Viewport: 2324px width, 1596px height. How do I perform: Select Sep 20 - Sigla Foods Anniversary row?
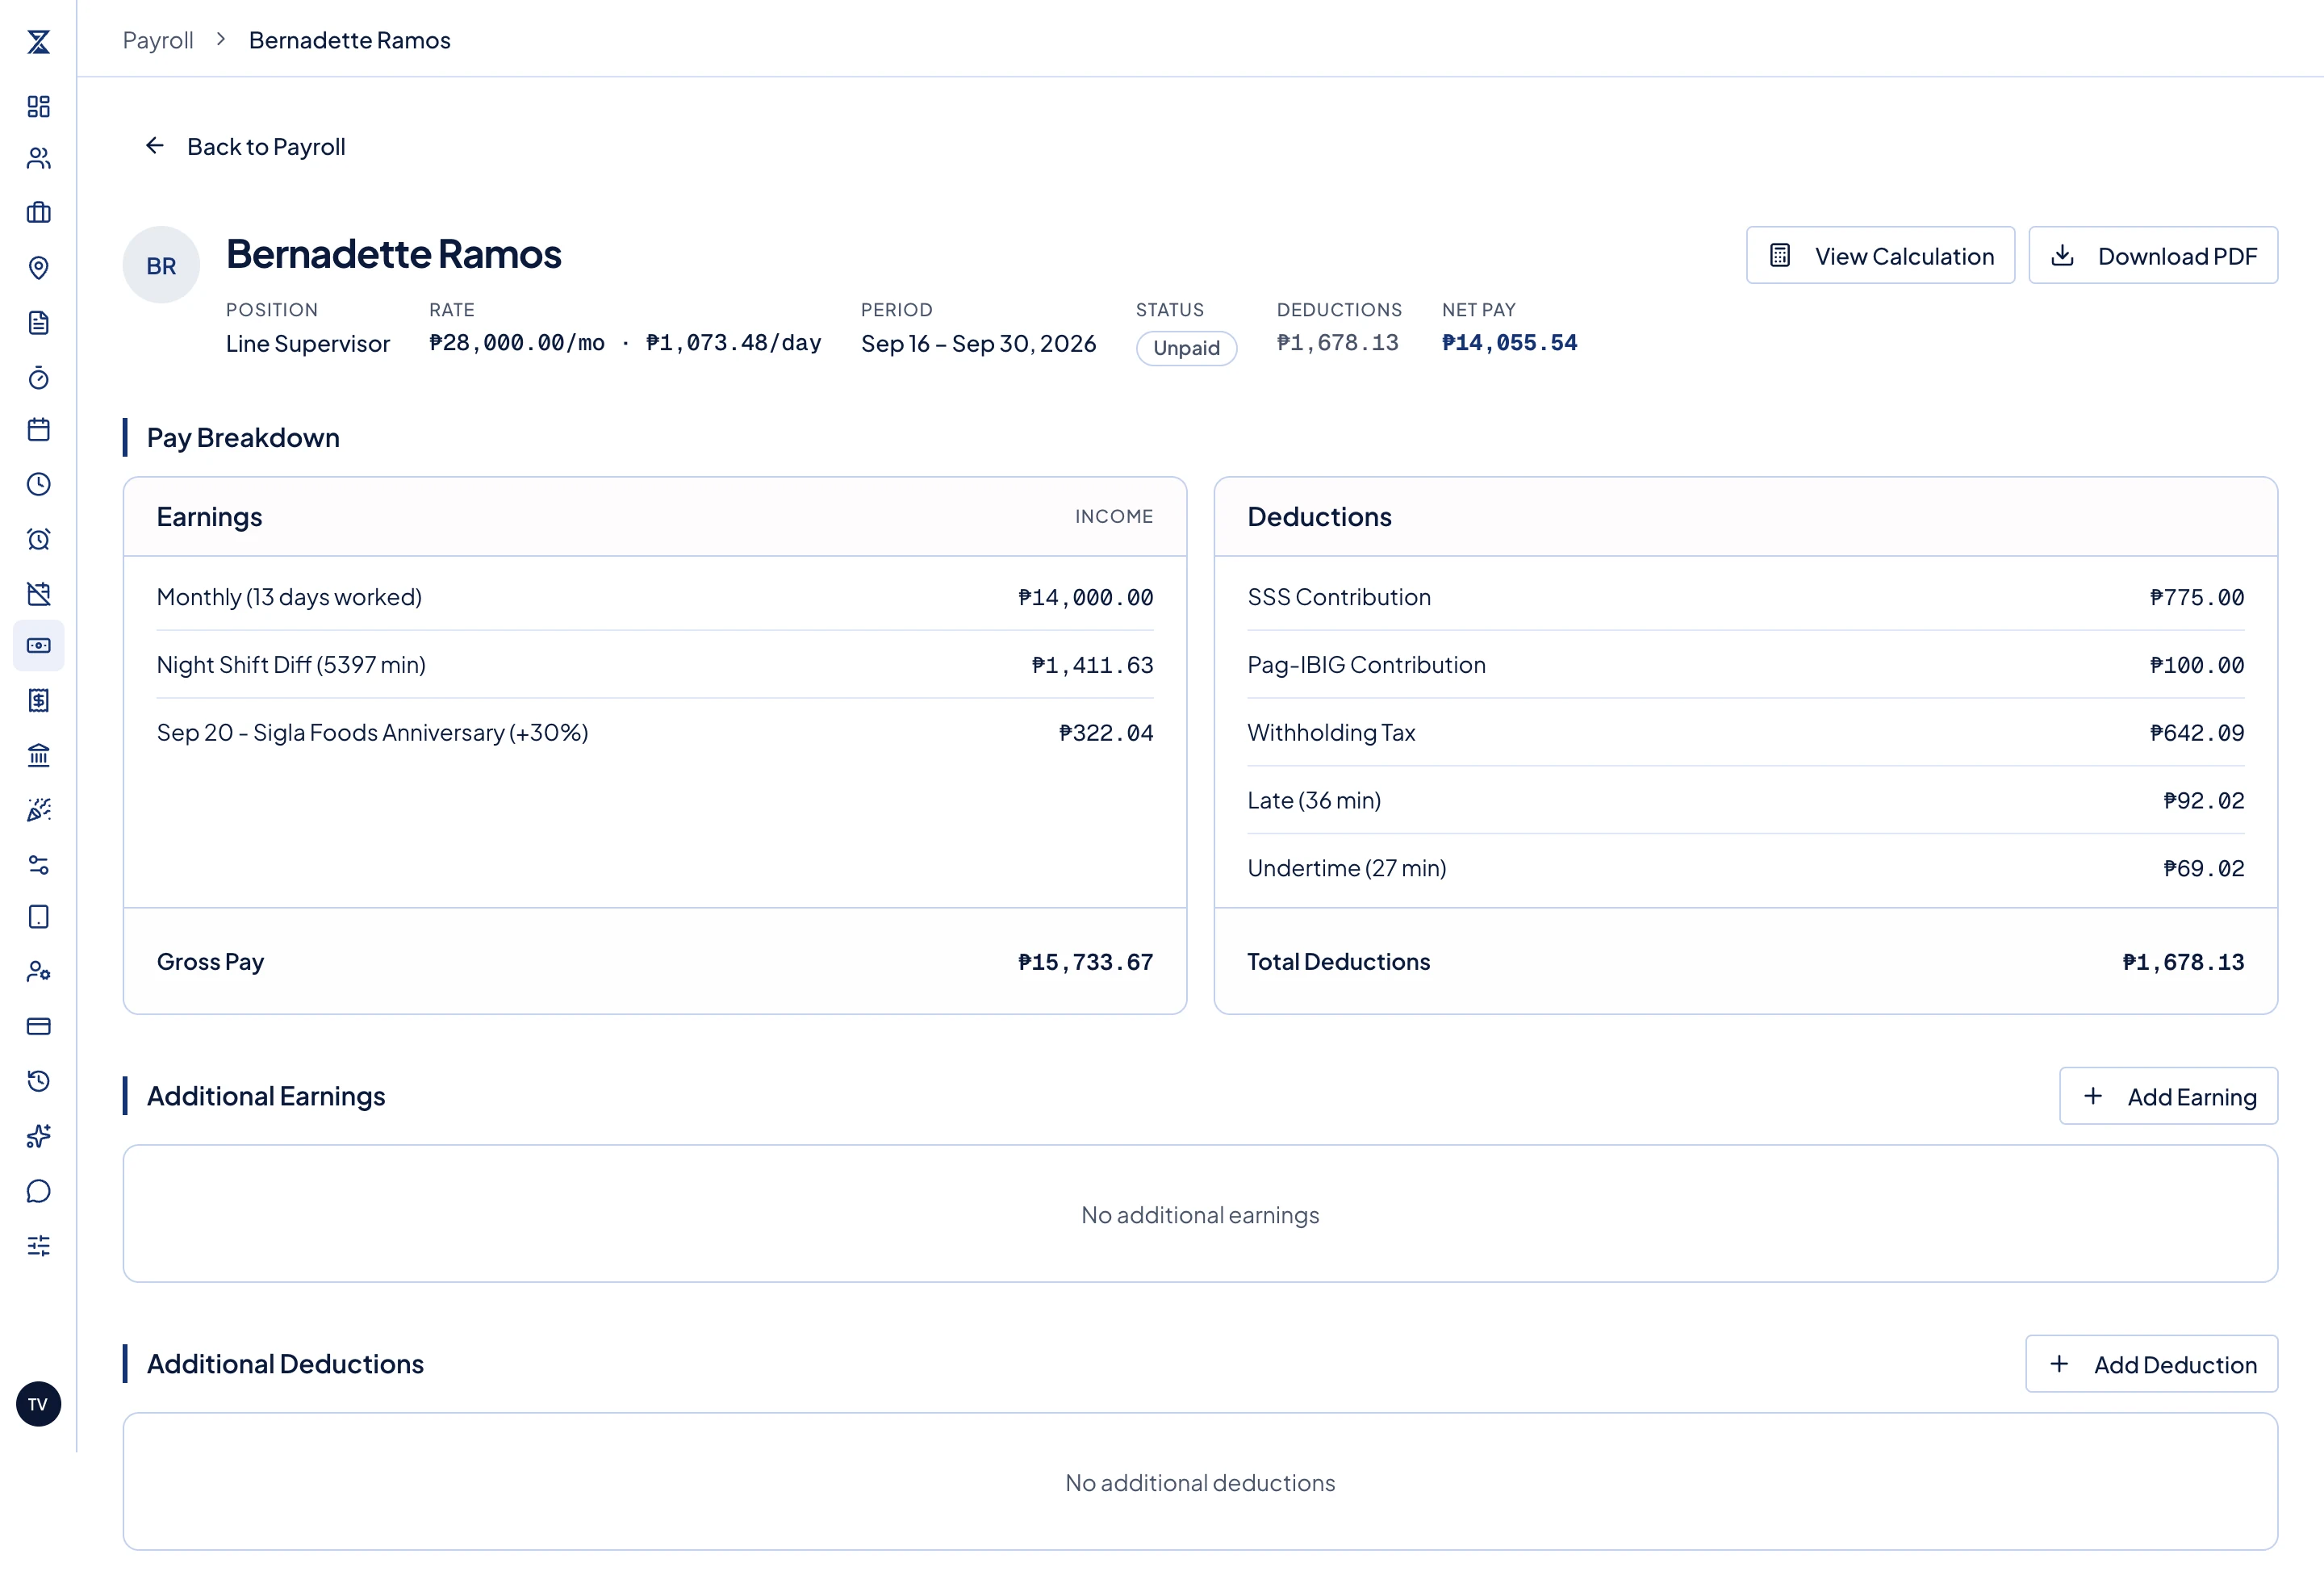pos(655,733)
